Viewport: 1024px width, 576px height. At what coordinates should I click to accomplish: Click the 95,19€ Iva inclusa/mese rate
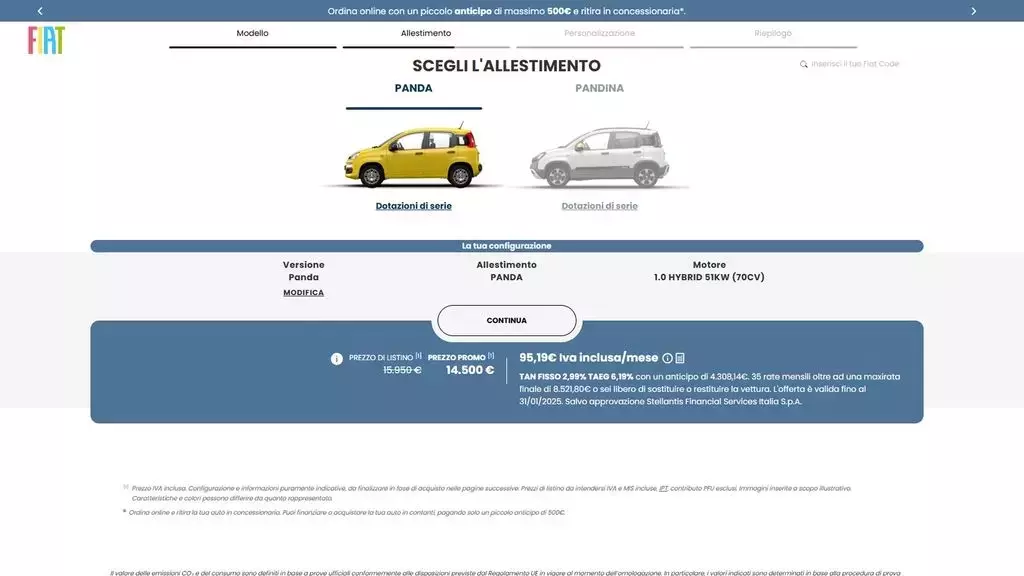[x=588, y=358]
